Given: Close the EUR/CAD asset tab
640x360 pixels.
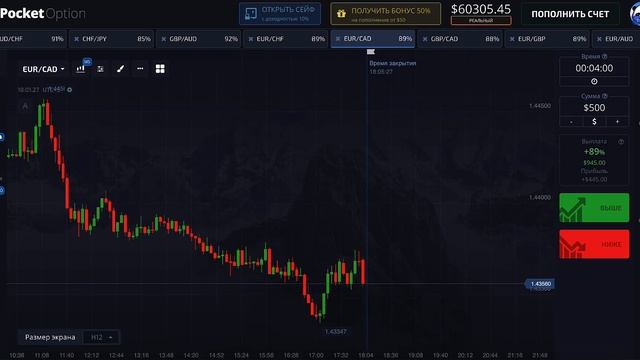Looking at the screenshot, I should coord(338,39).
